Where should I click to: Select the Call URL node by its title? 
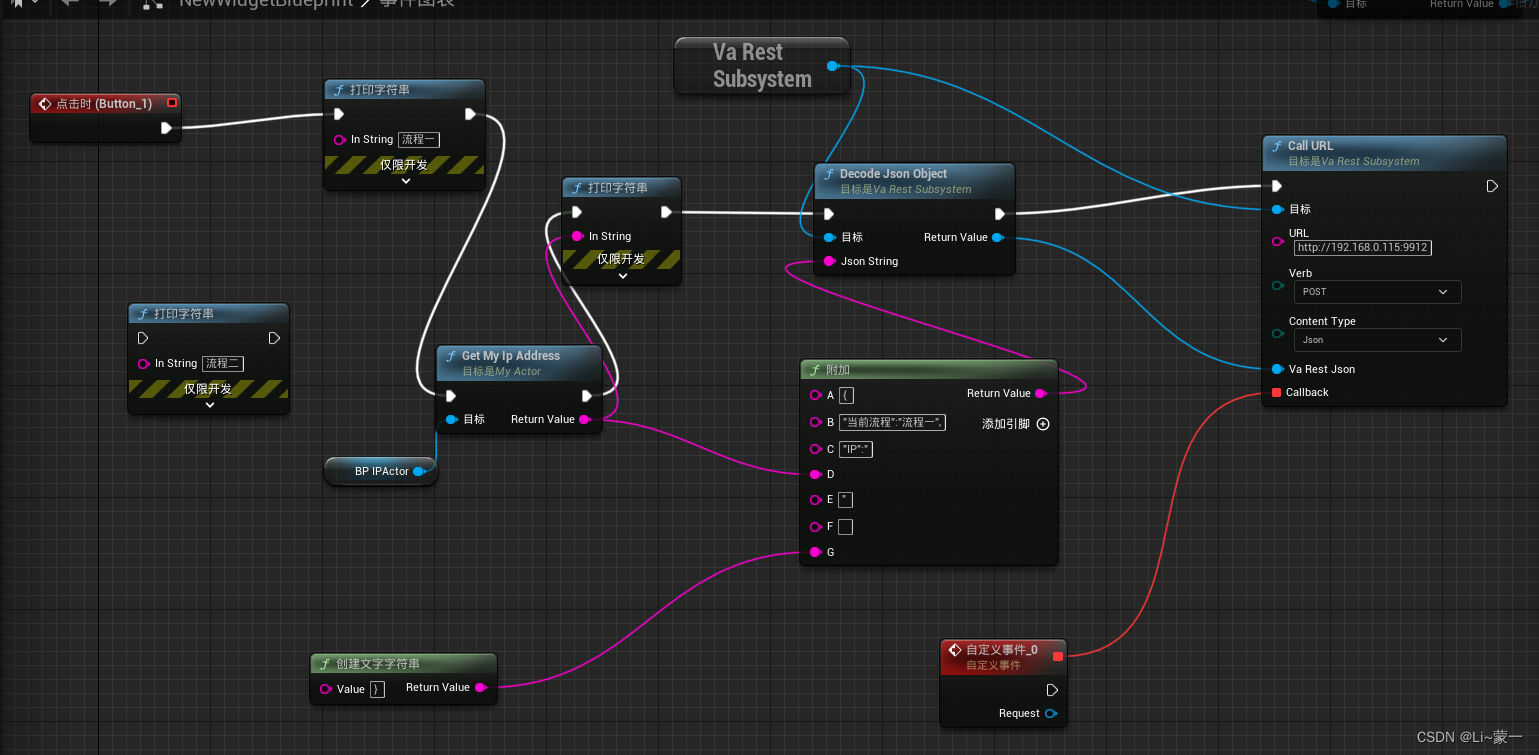click(x=1310, y=146)
